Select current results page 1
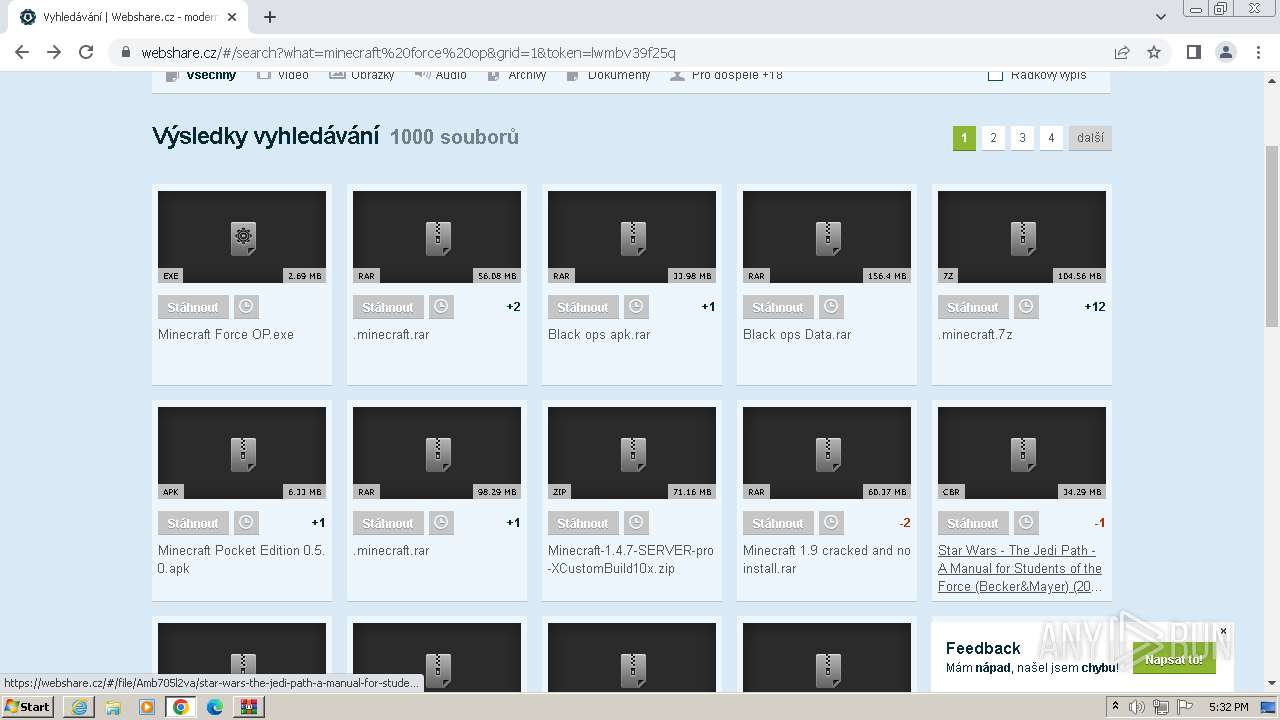This screenshot has width=1280, height=720. tap(964, 138)
